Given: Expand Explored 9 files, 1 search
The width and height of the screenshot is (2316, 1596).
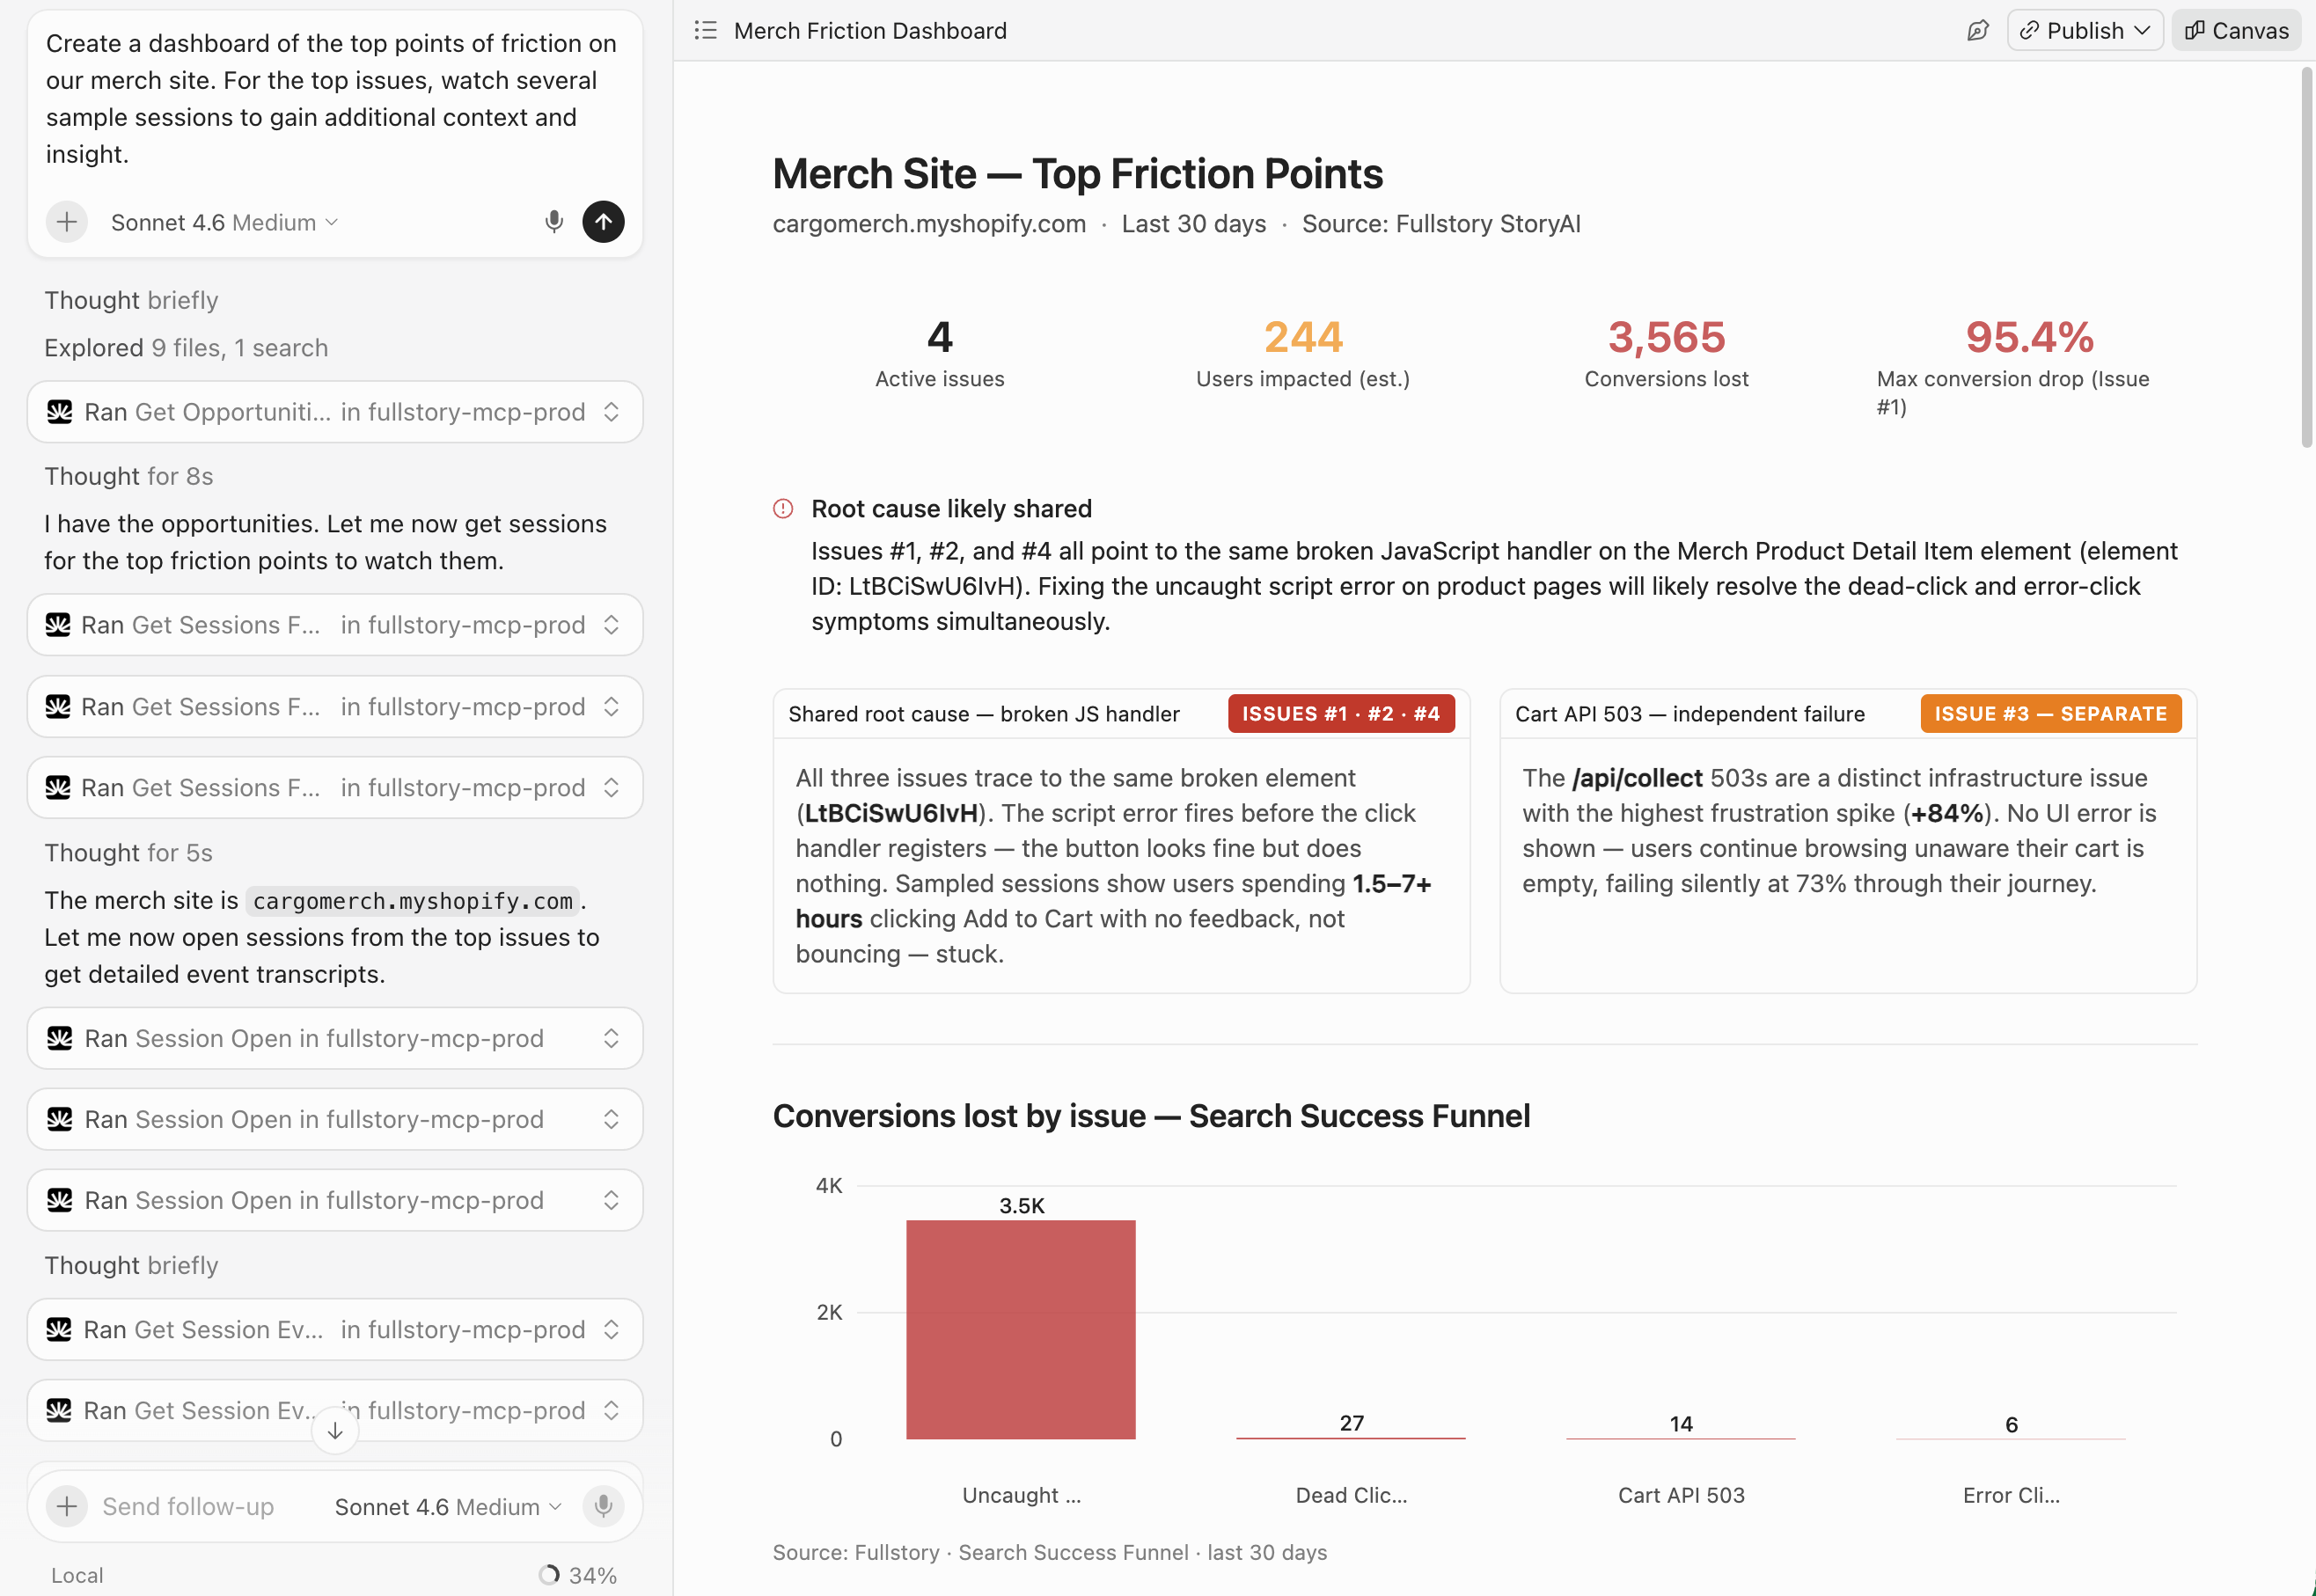Looking at the screenshot, I should click(x=186, y=348).
